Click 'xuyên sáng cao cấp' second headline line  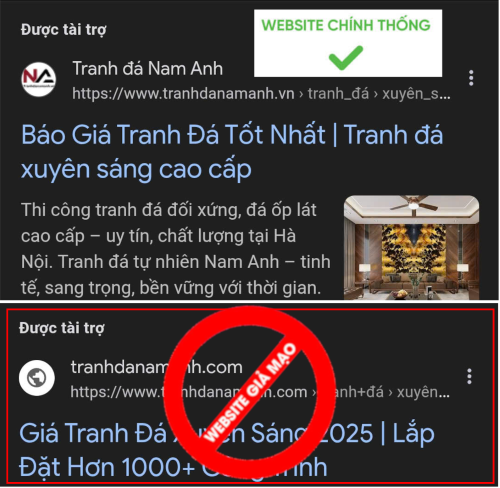pyautogui.click(x=136, y=169)
